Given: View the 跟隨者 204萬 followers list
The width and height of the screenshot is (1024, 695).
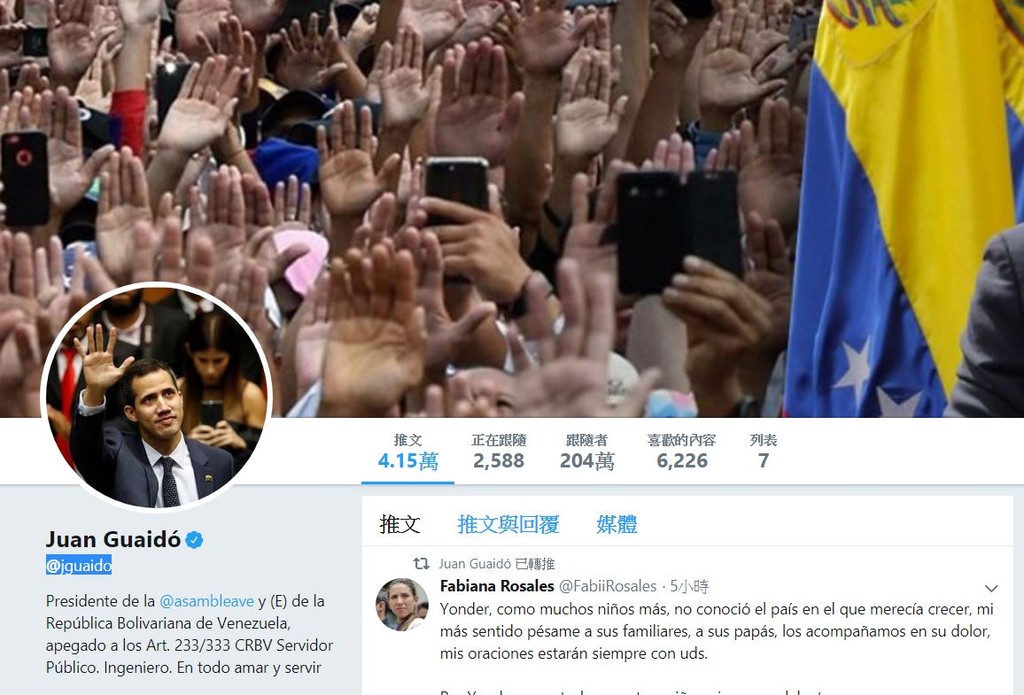Looking at the screenshot, I should (586, 451).
